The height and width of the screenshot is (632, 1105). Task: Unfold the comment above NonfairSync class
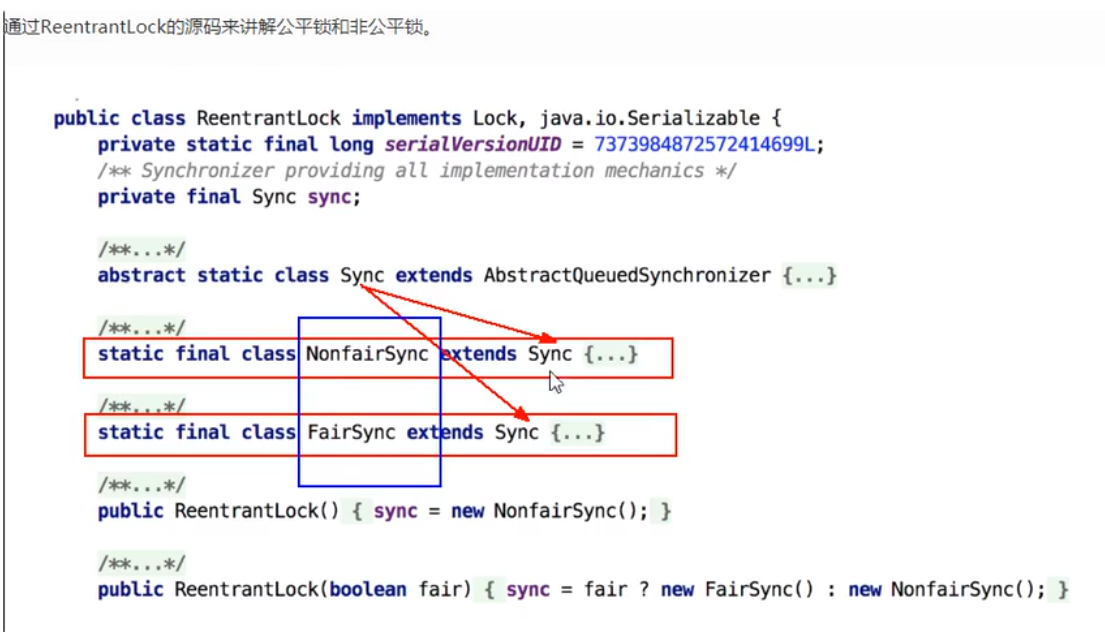pos(142,328)
